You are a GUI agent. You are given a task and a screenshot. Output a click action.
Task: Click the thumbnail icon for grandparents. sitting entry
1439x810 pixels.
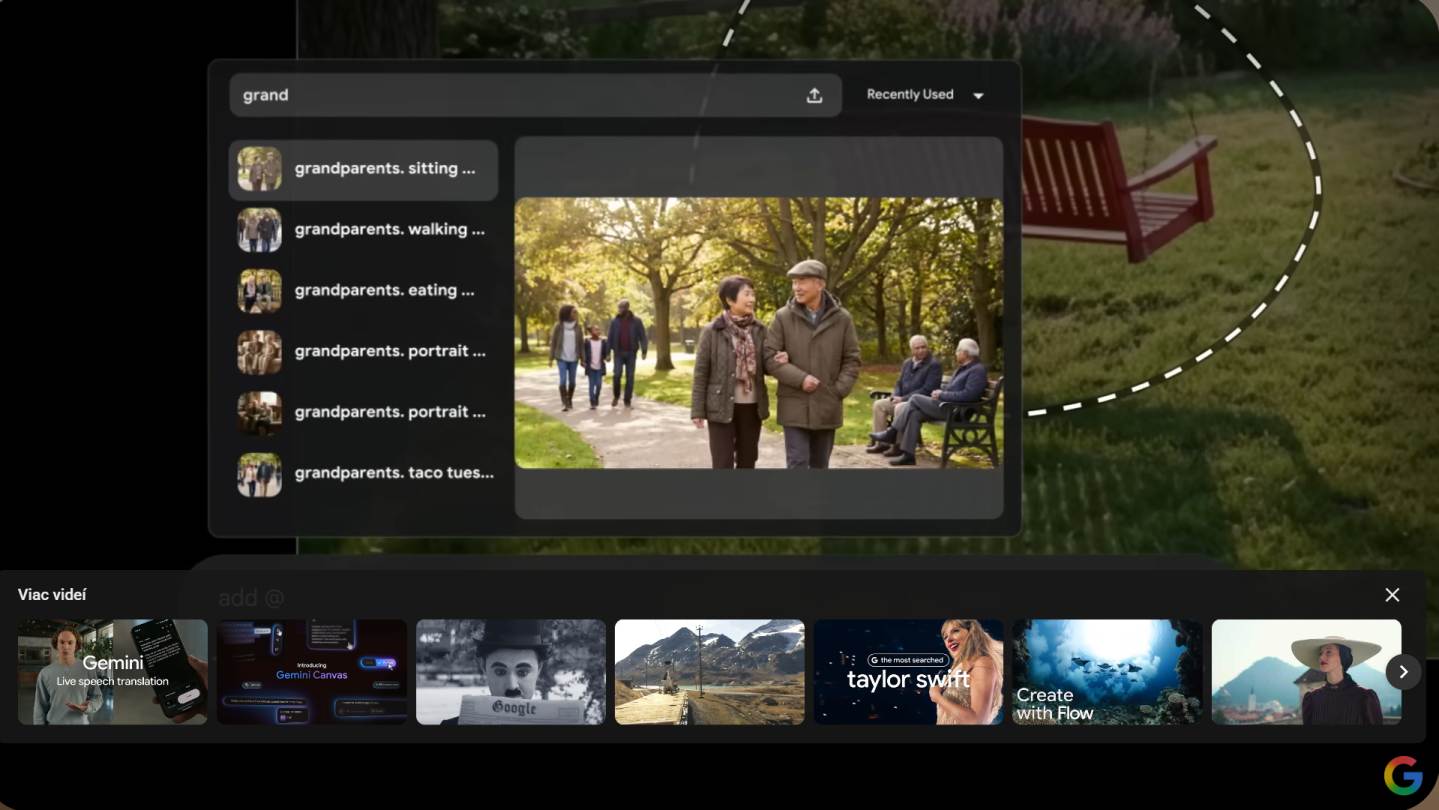[x=259, y=168]
